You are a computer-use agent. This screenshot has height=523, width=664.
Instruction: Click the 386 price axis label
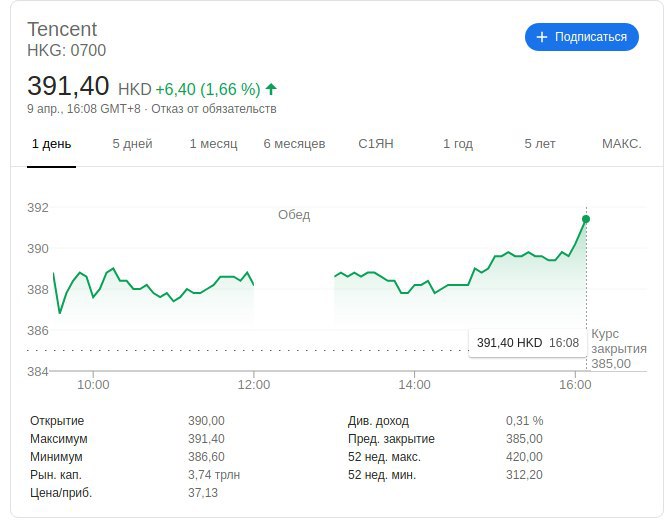coord(38,330)
